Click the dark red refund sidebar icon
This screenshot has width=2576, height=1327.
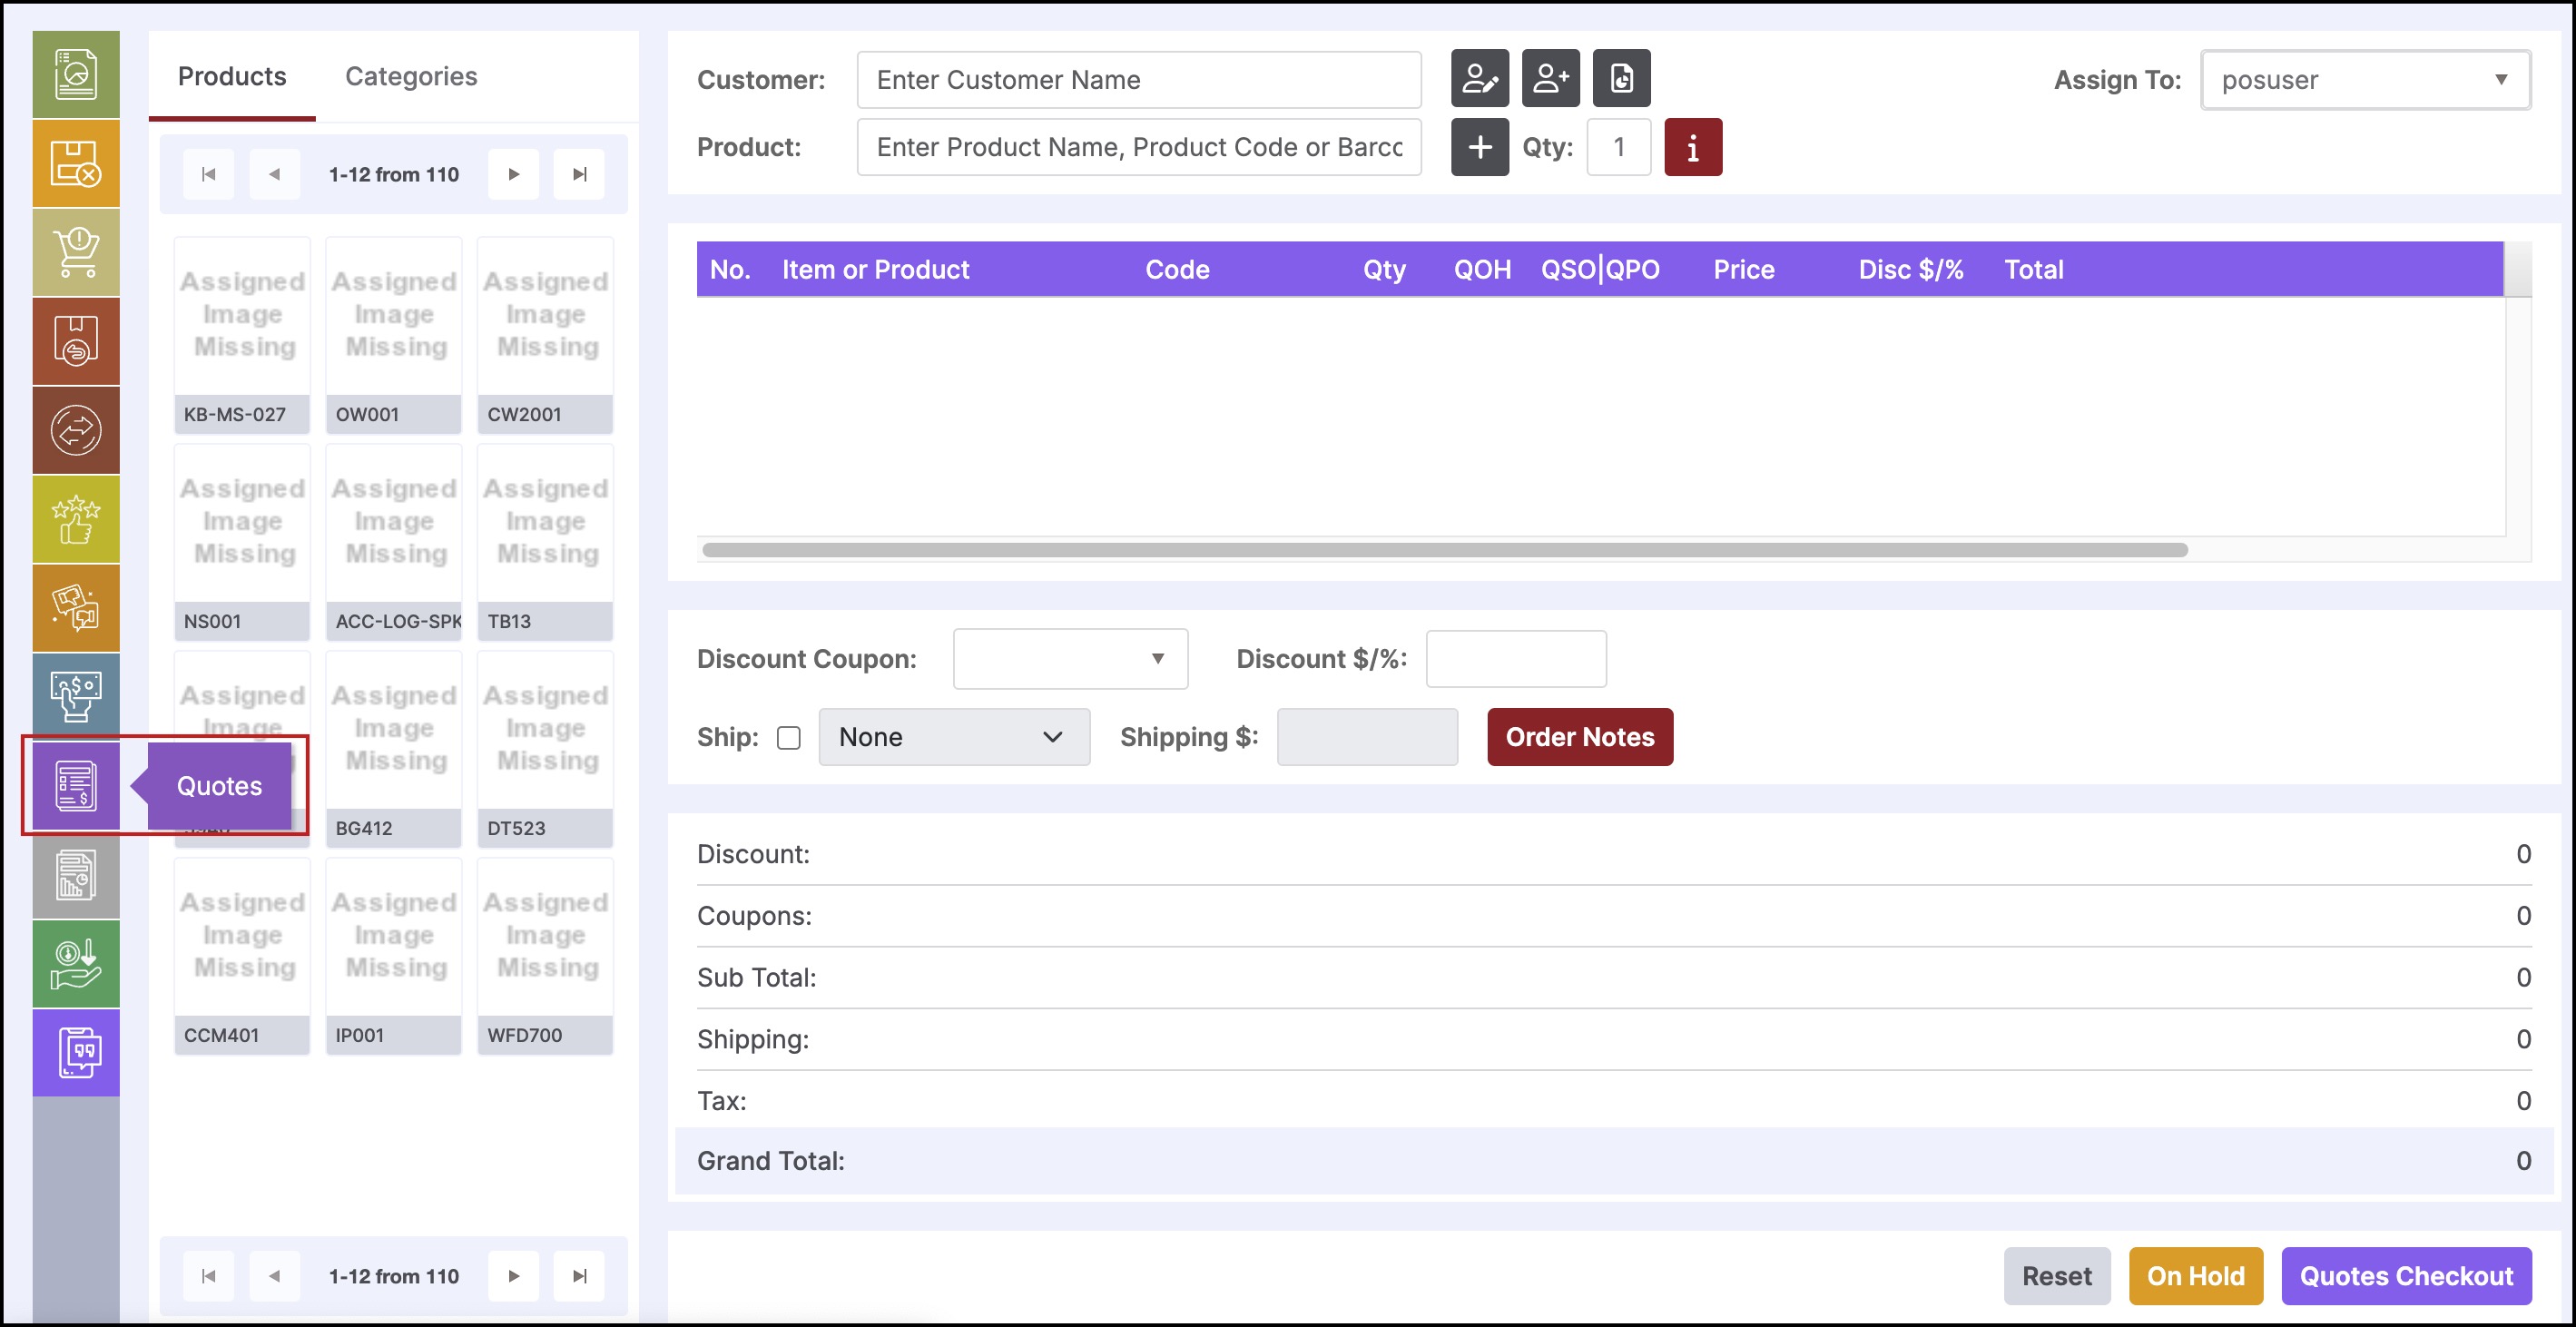click(x=76, y=341)
